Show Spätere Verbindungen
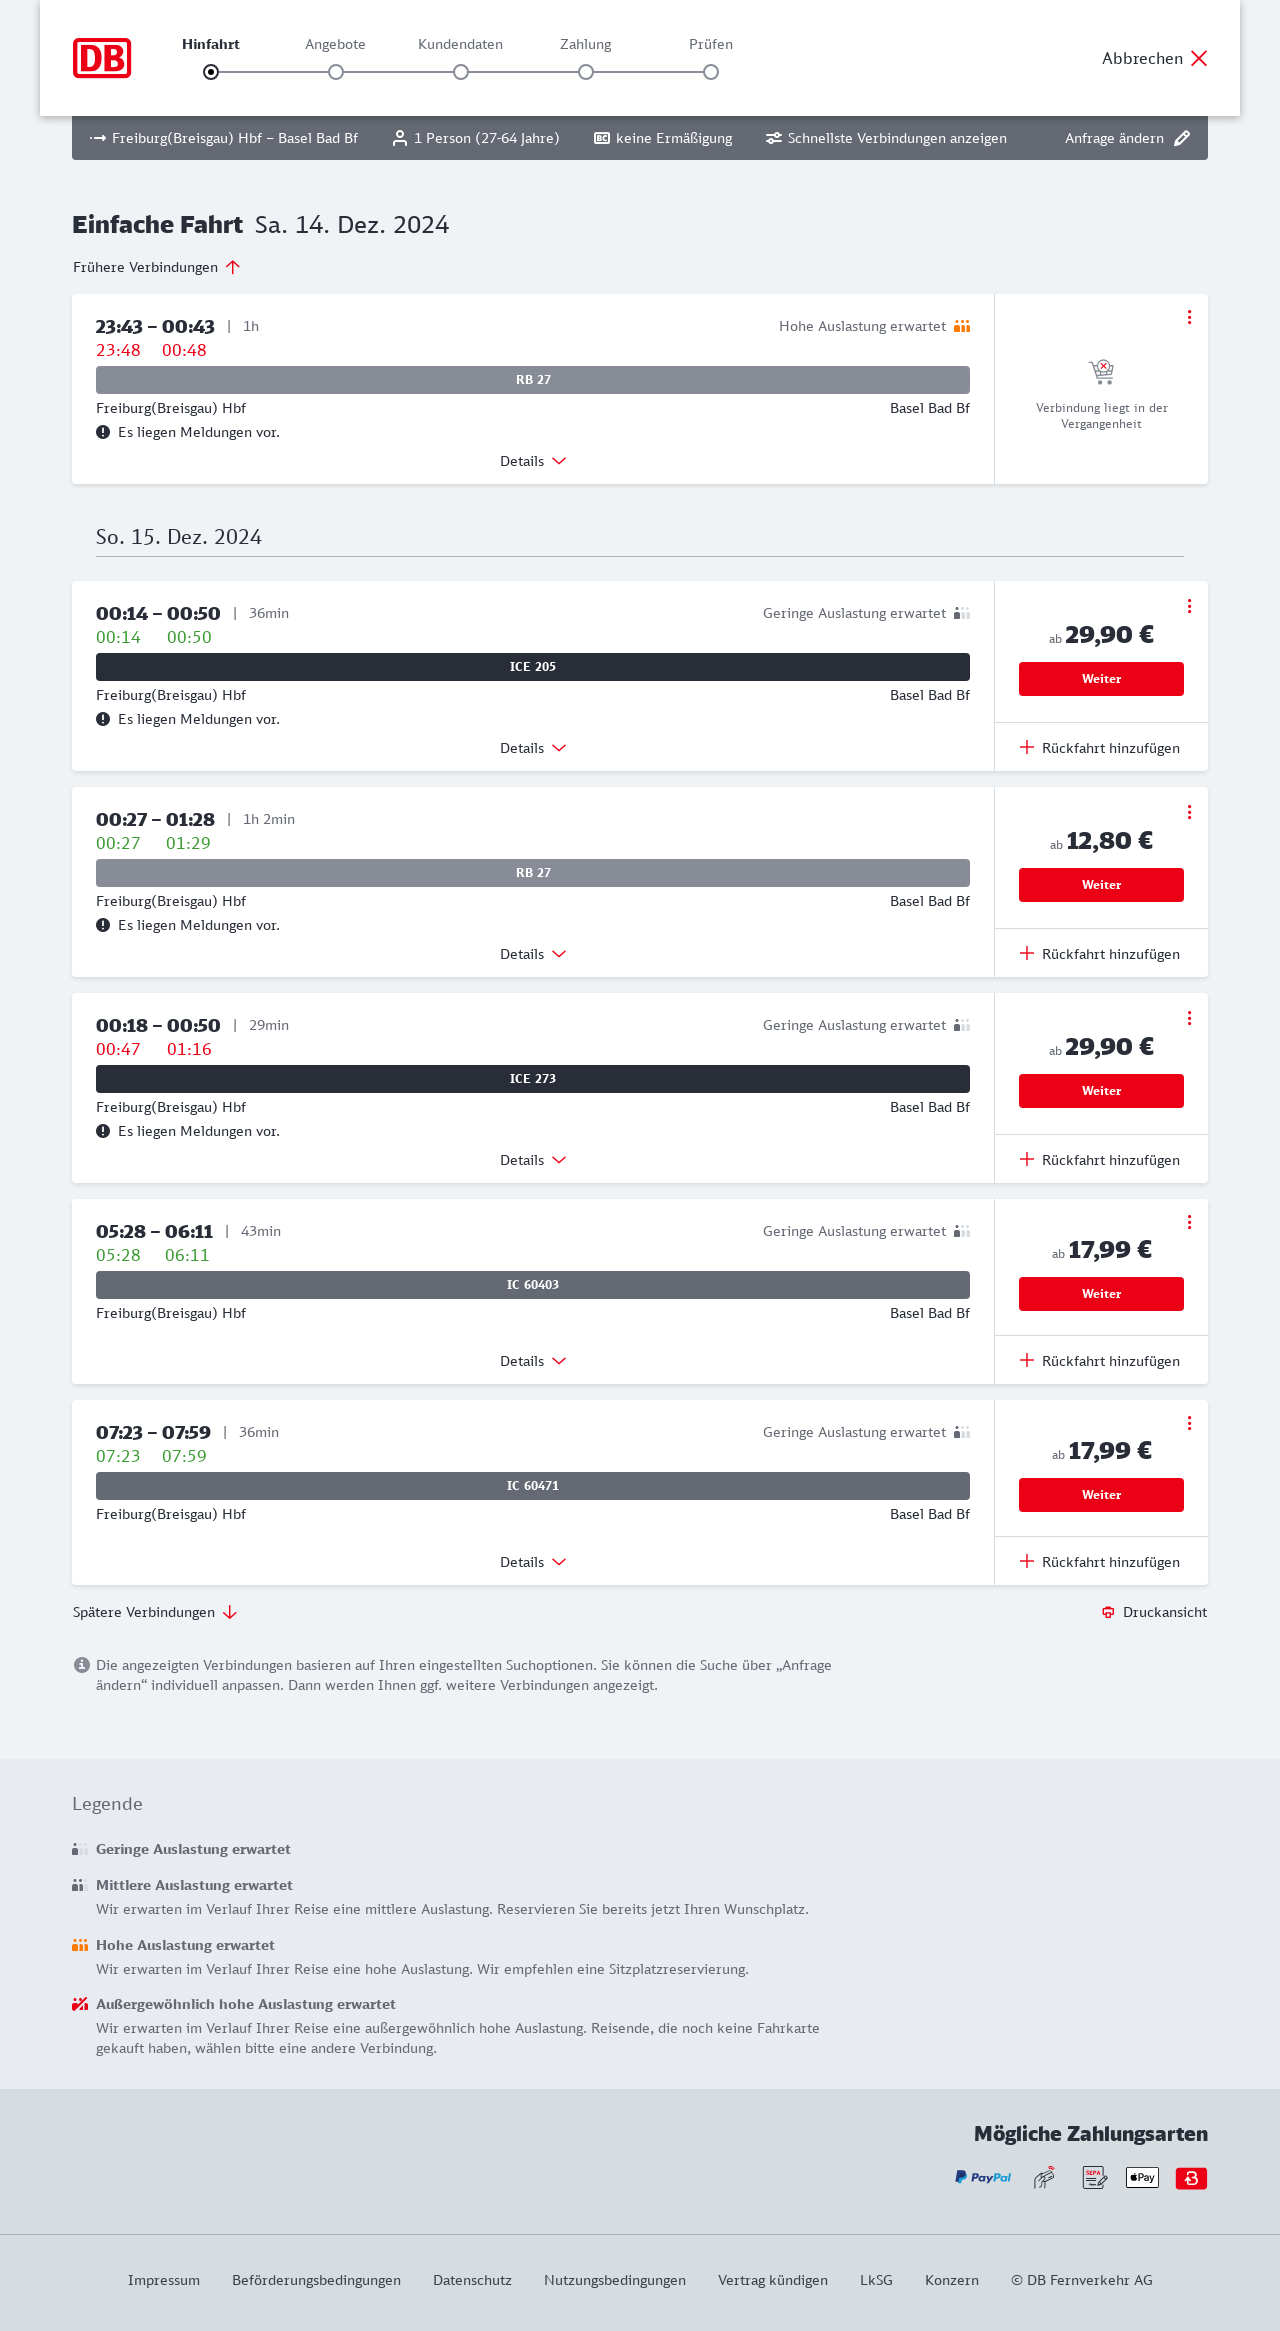The image size is (1280, 2331). [x=155, y=1612]
